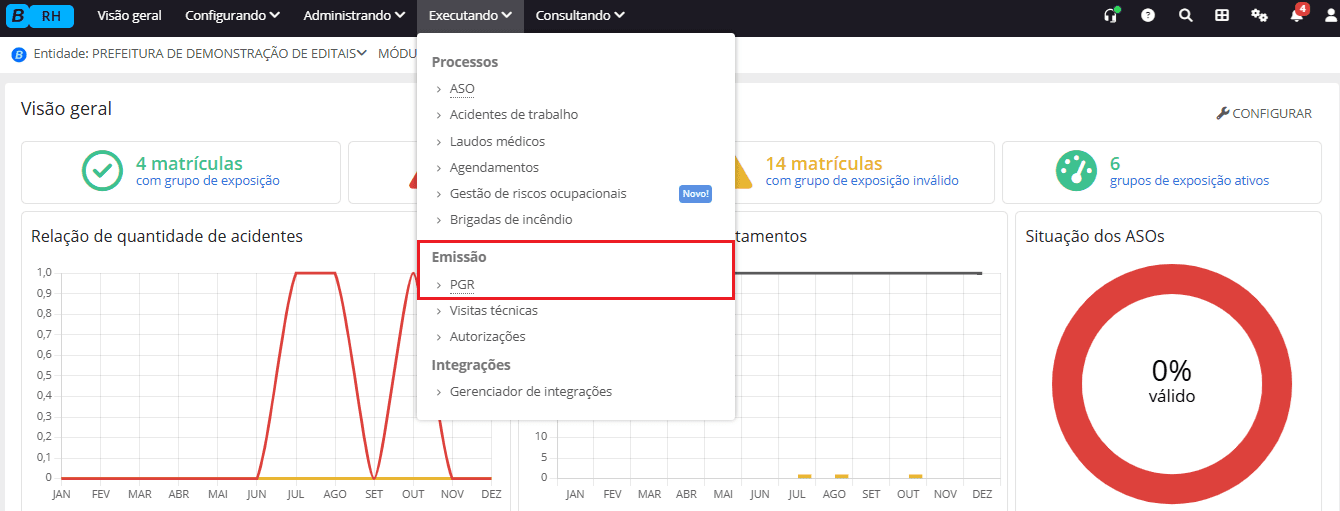1340x511 pixels.
Task: Go to Visão geral in navbar
Action: [x=129, y=16]
